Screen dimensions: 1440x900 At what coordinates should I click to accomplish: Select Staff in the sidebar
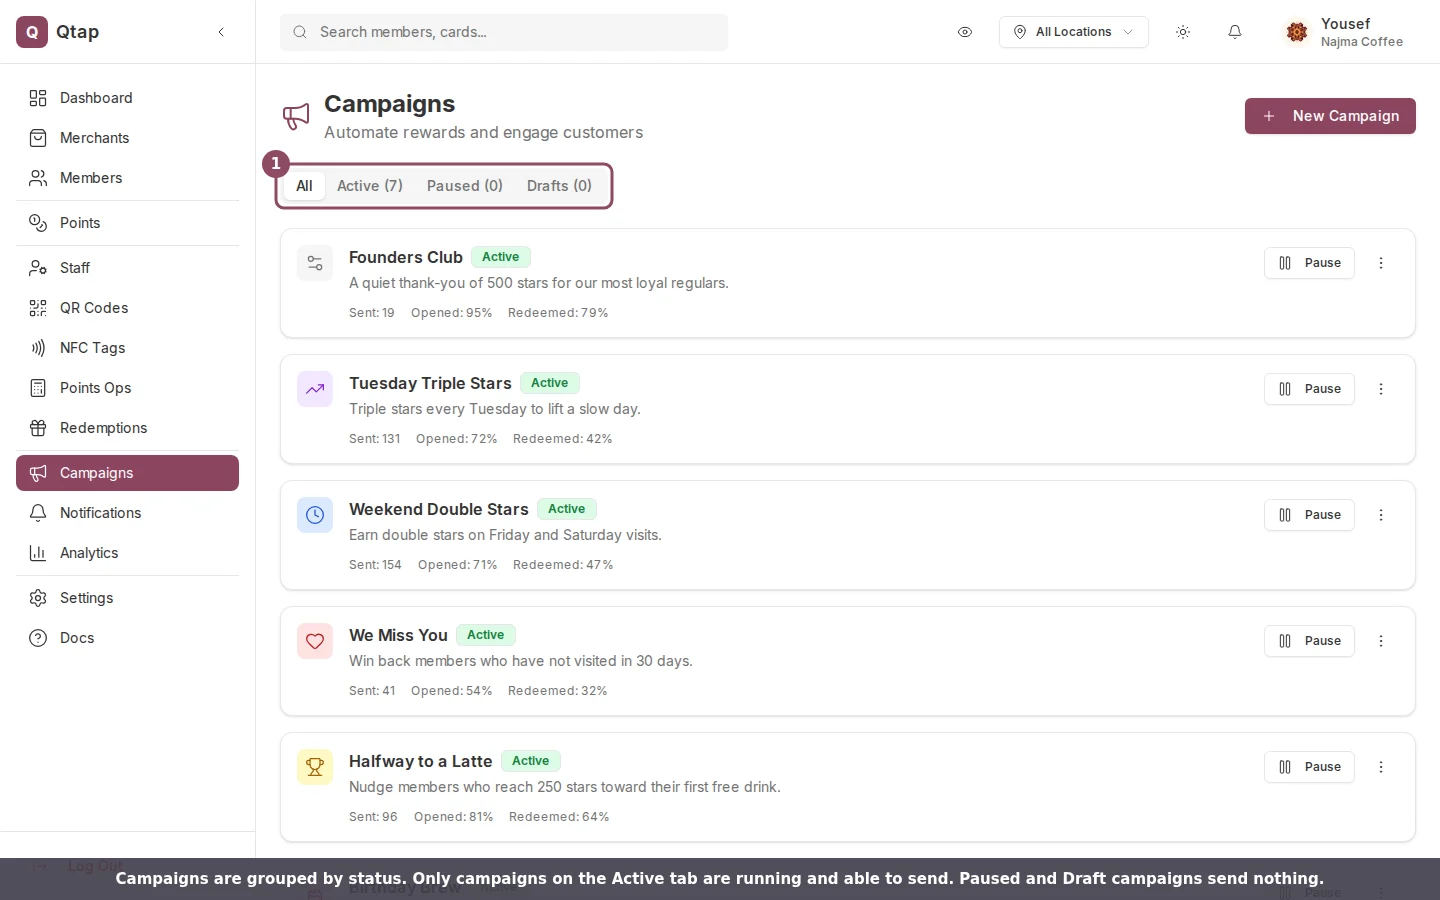tap(127, 268)
